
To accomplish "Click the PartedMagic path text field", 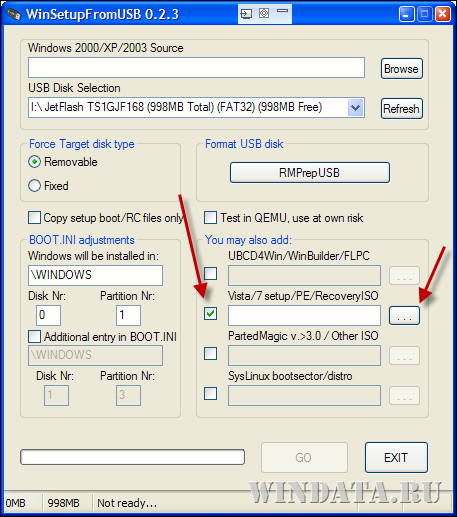I will click(304, 355).
